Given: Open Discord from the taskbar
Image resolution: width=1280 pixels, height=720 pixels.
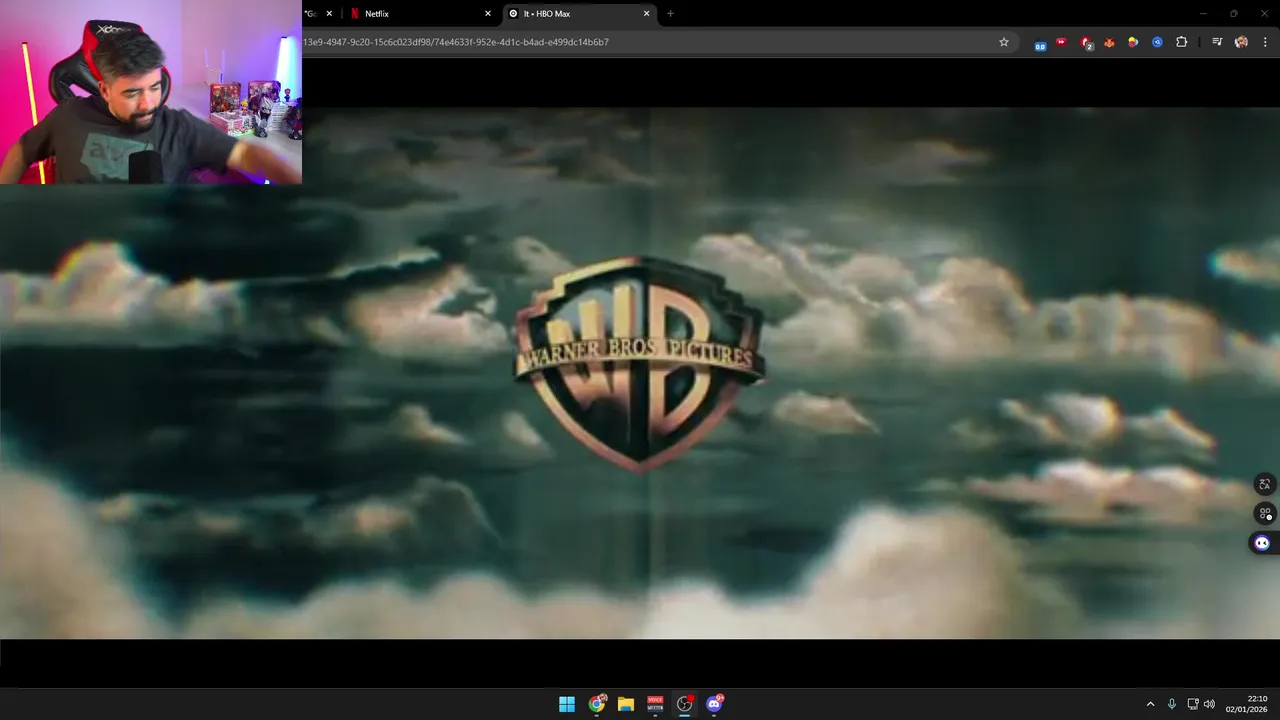Looking at the screenshot, I should tap(714, 704).
